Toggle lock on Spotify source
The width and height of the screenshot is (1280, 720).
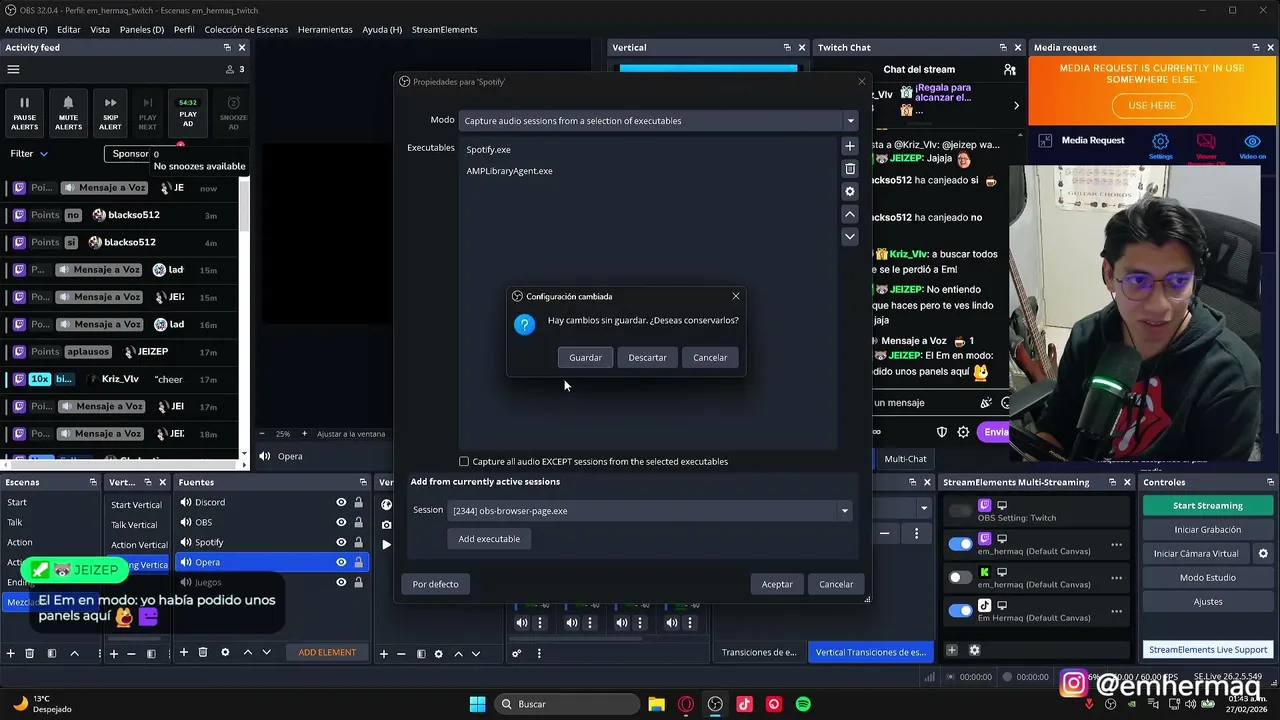point(358,542)
